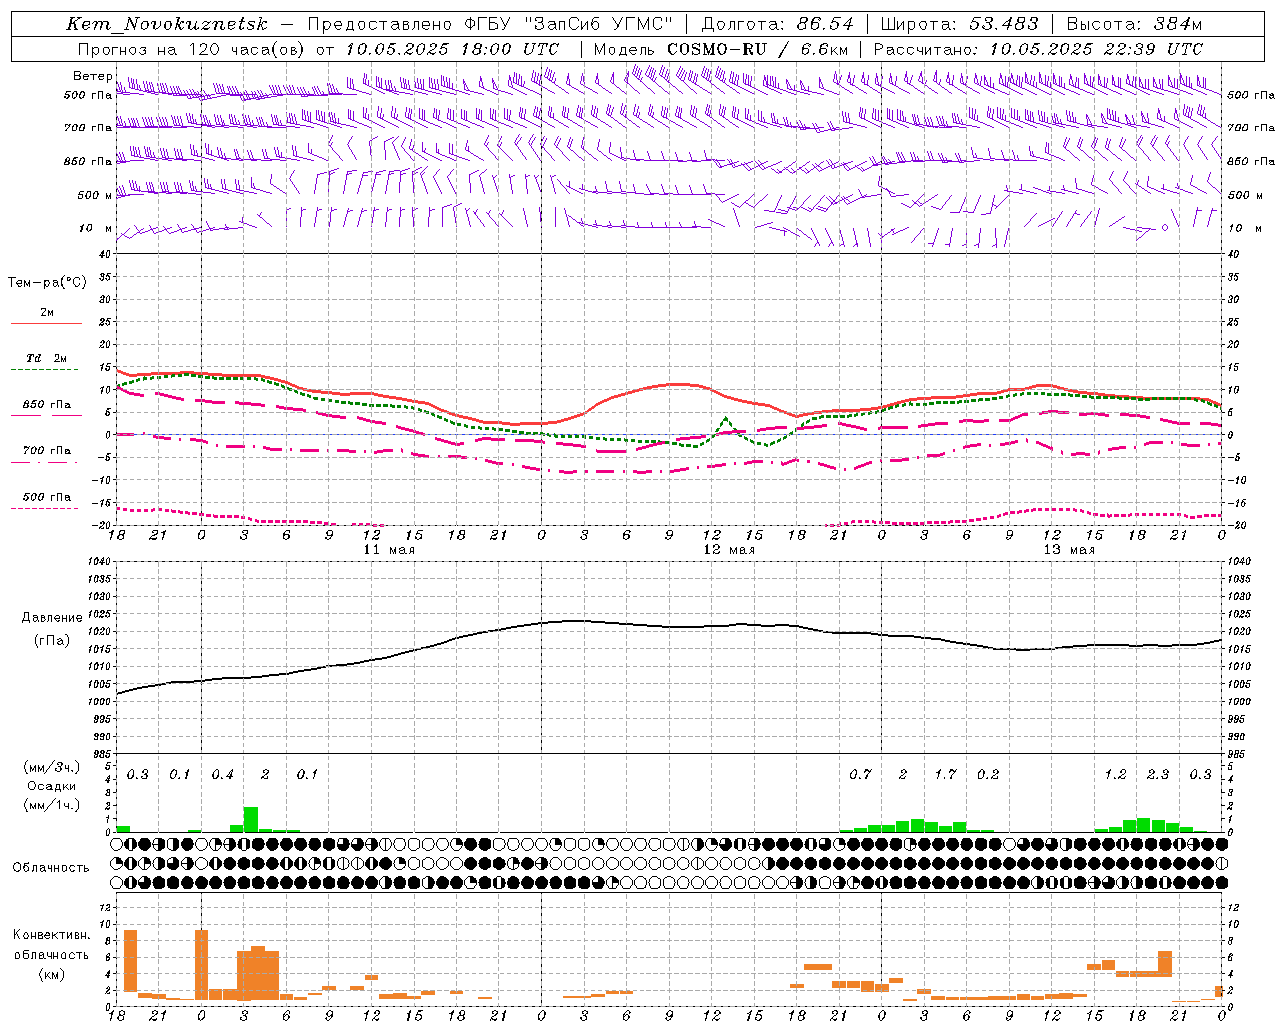
Task: Click the Осадки precipitation label
Action: (x=51, y=786)
